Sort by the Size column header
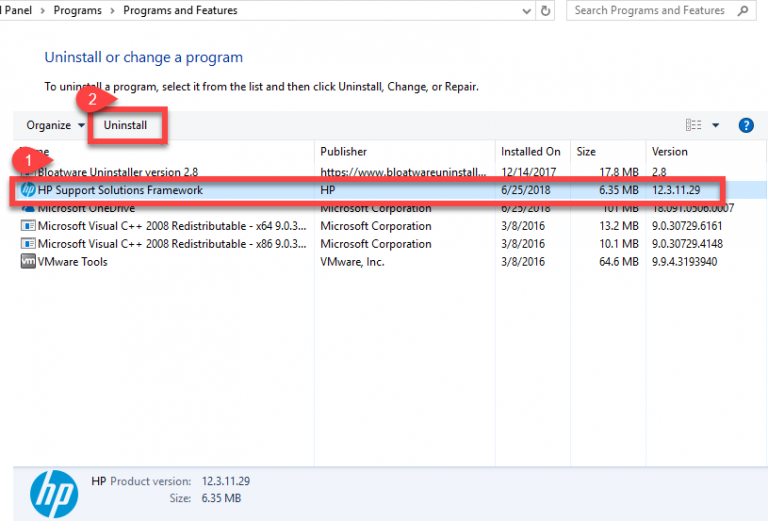Viewport: 768px width, 521px height. click(x=608, y=152)
